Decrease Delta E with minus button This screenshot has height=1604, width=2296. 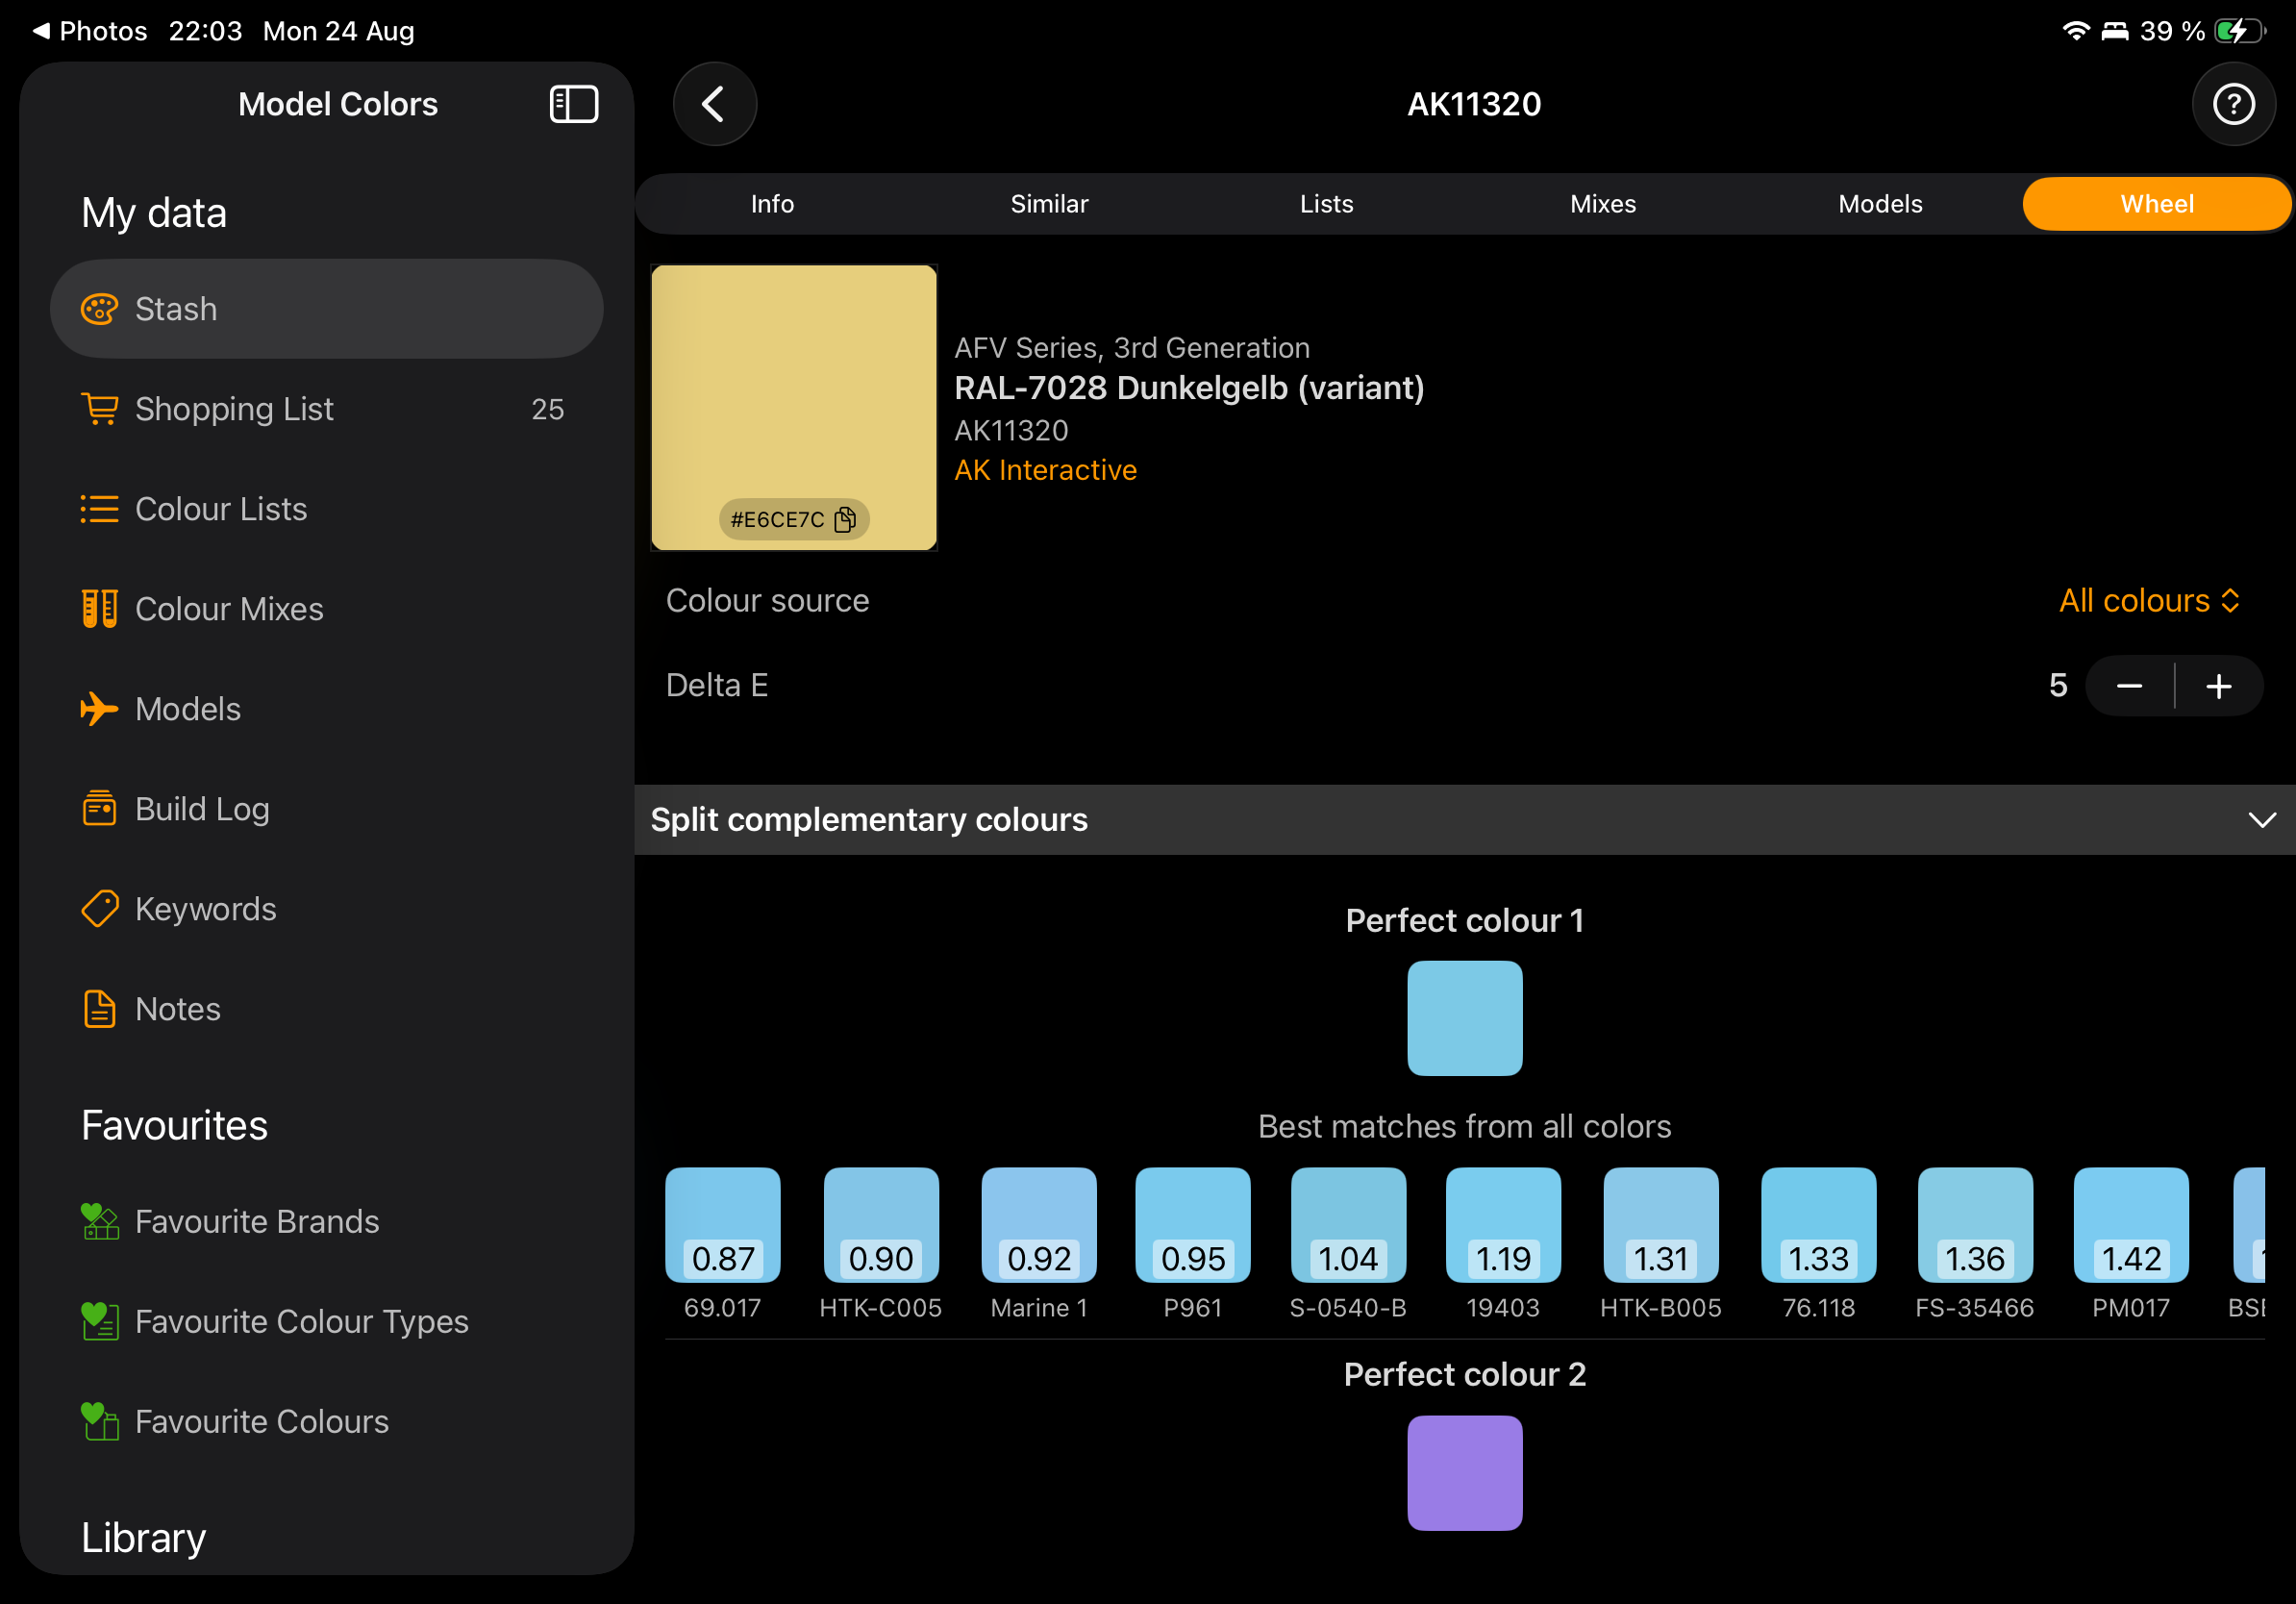point(2130,686)
